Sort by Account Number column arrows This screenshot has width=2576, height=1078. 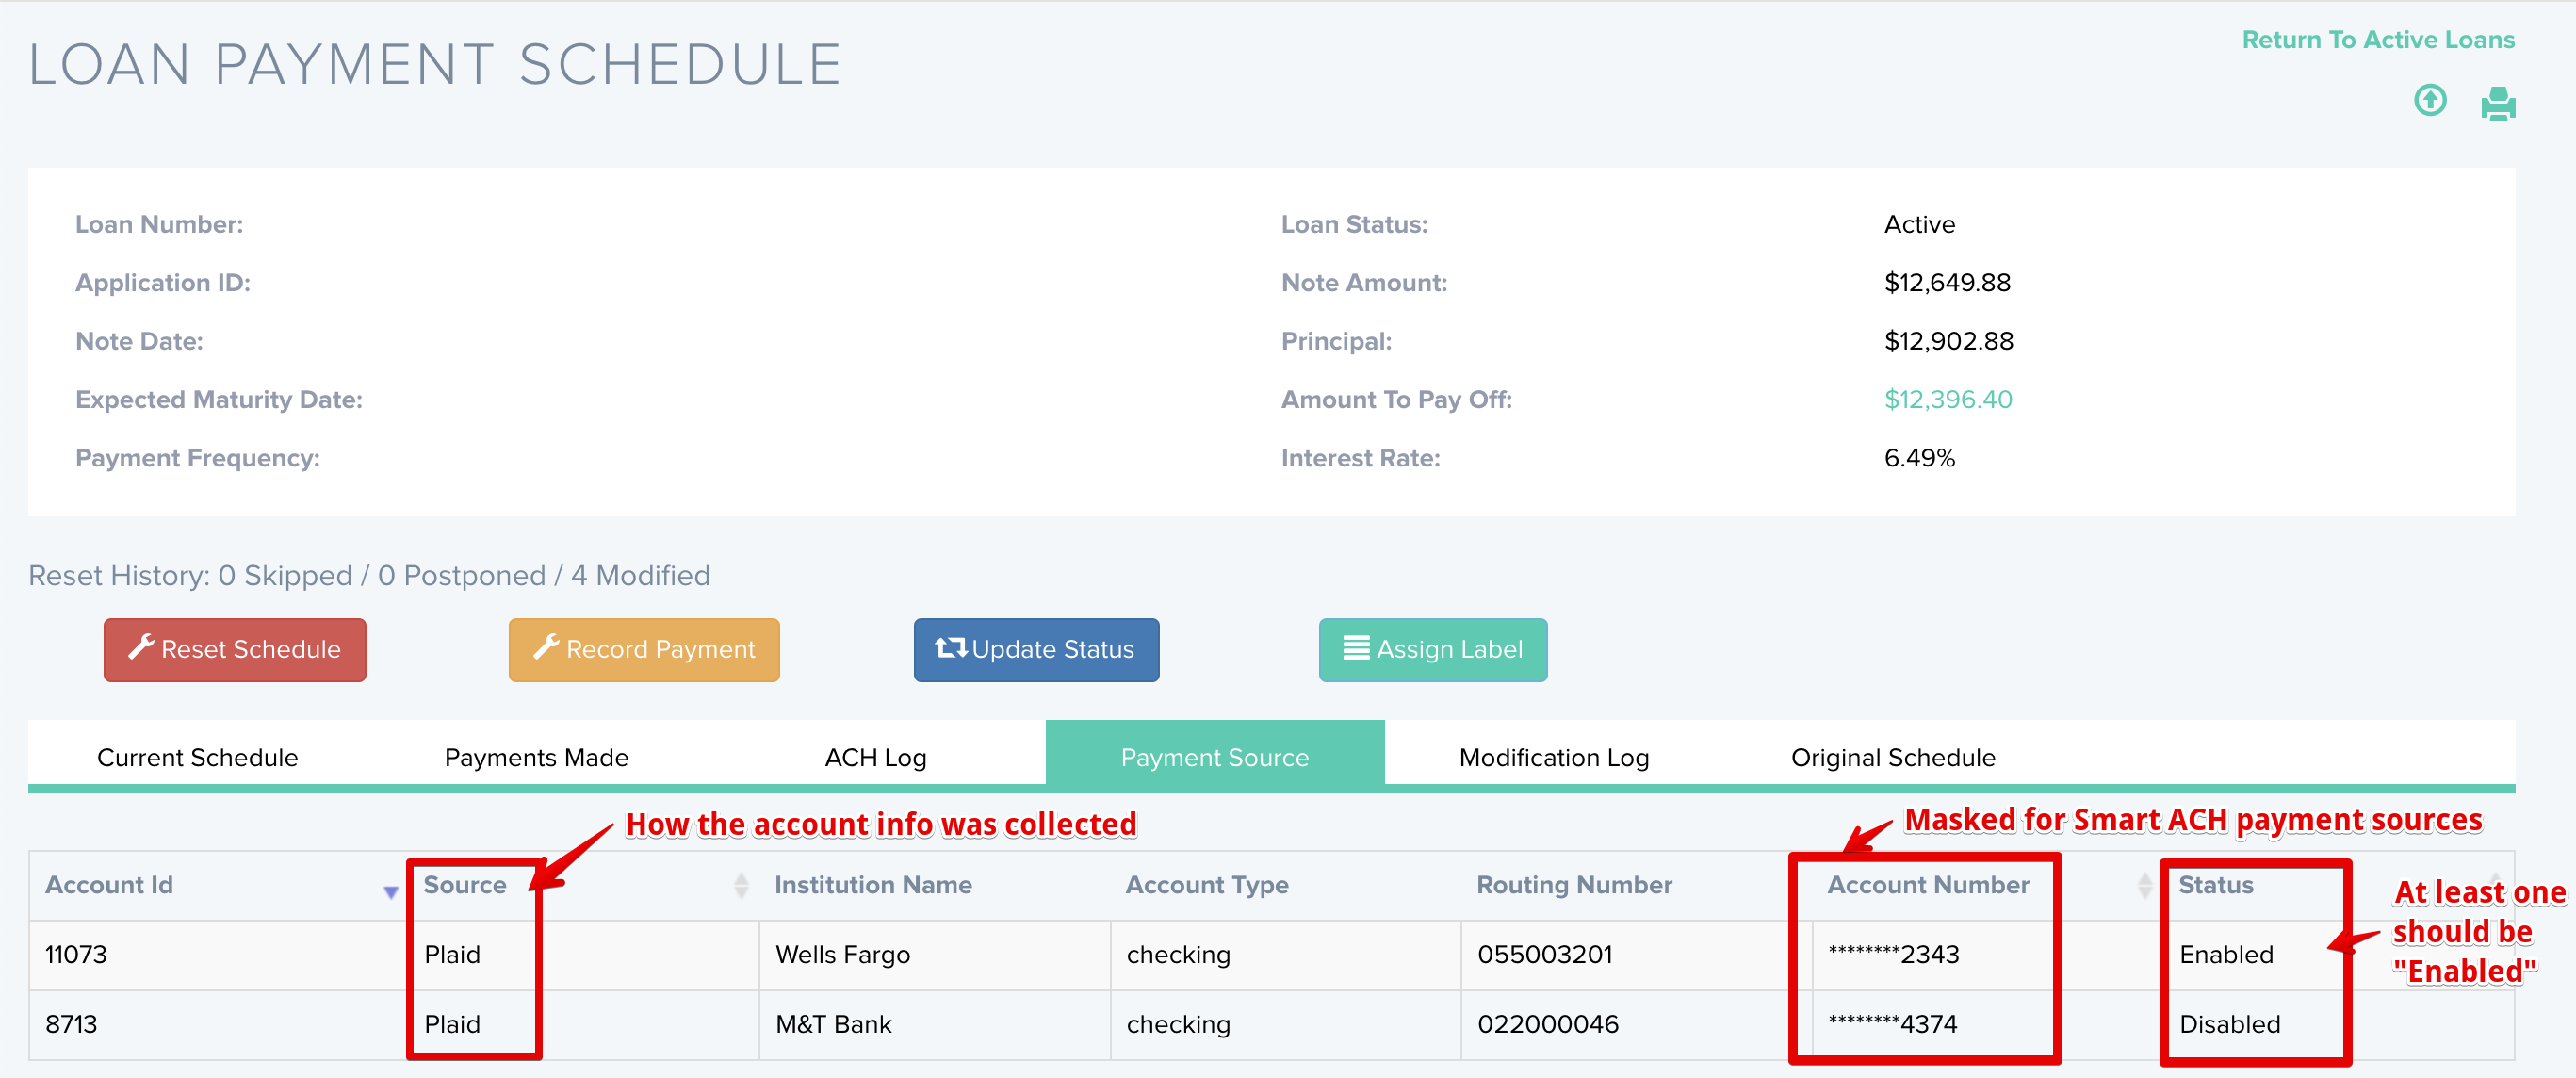coord(2144,885)
